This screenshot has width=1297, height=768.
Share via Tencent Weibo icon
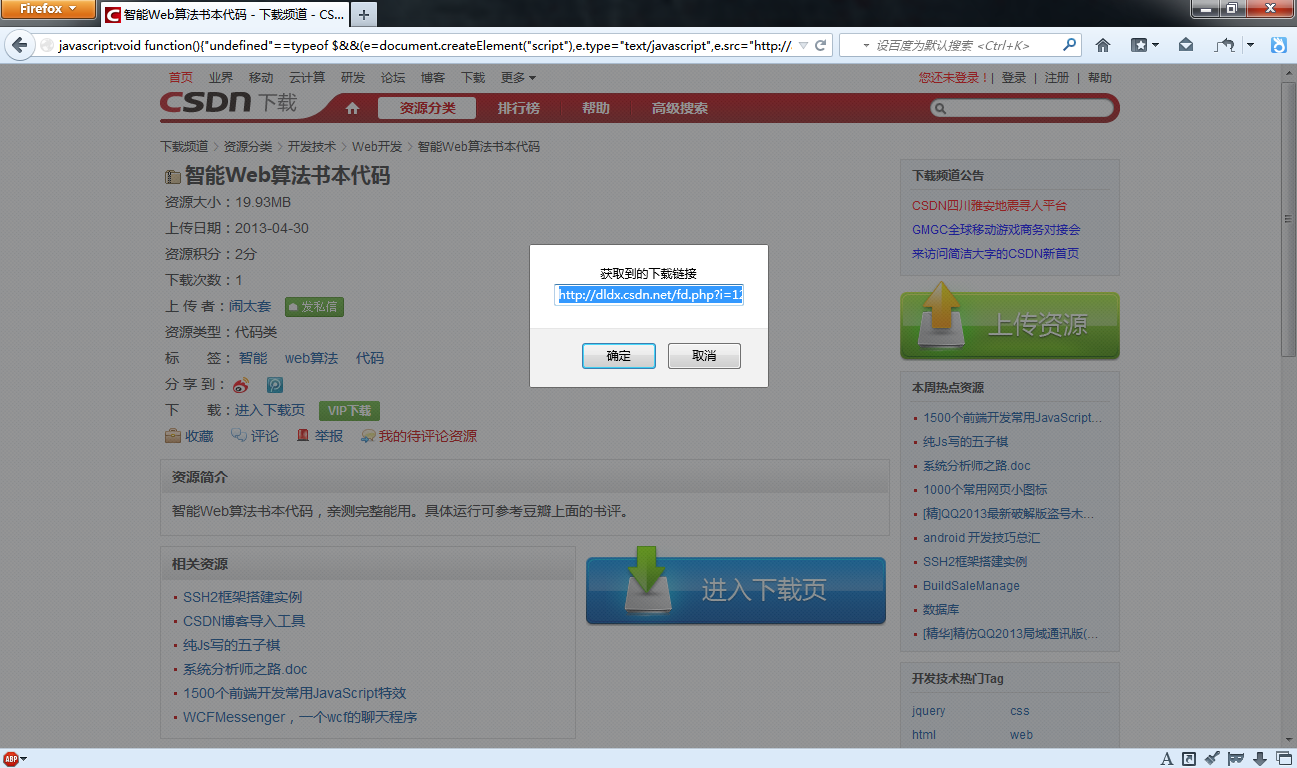[x=274, y=385]
